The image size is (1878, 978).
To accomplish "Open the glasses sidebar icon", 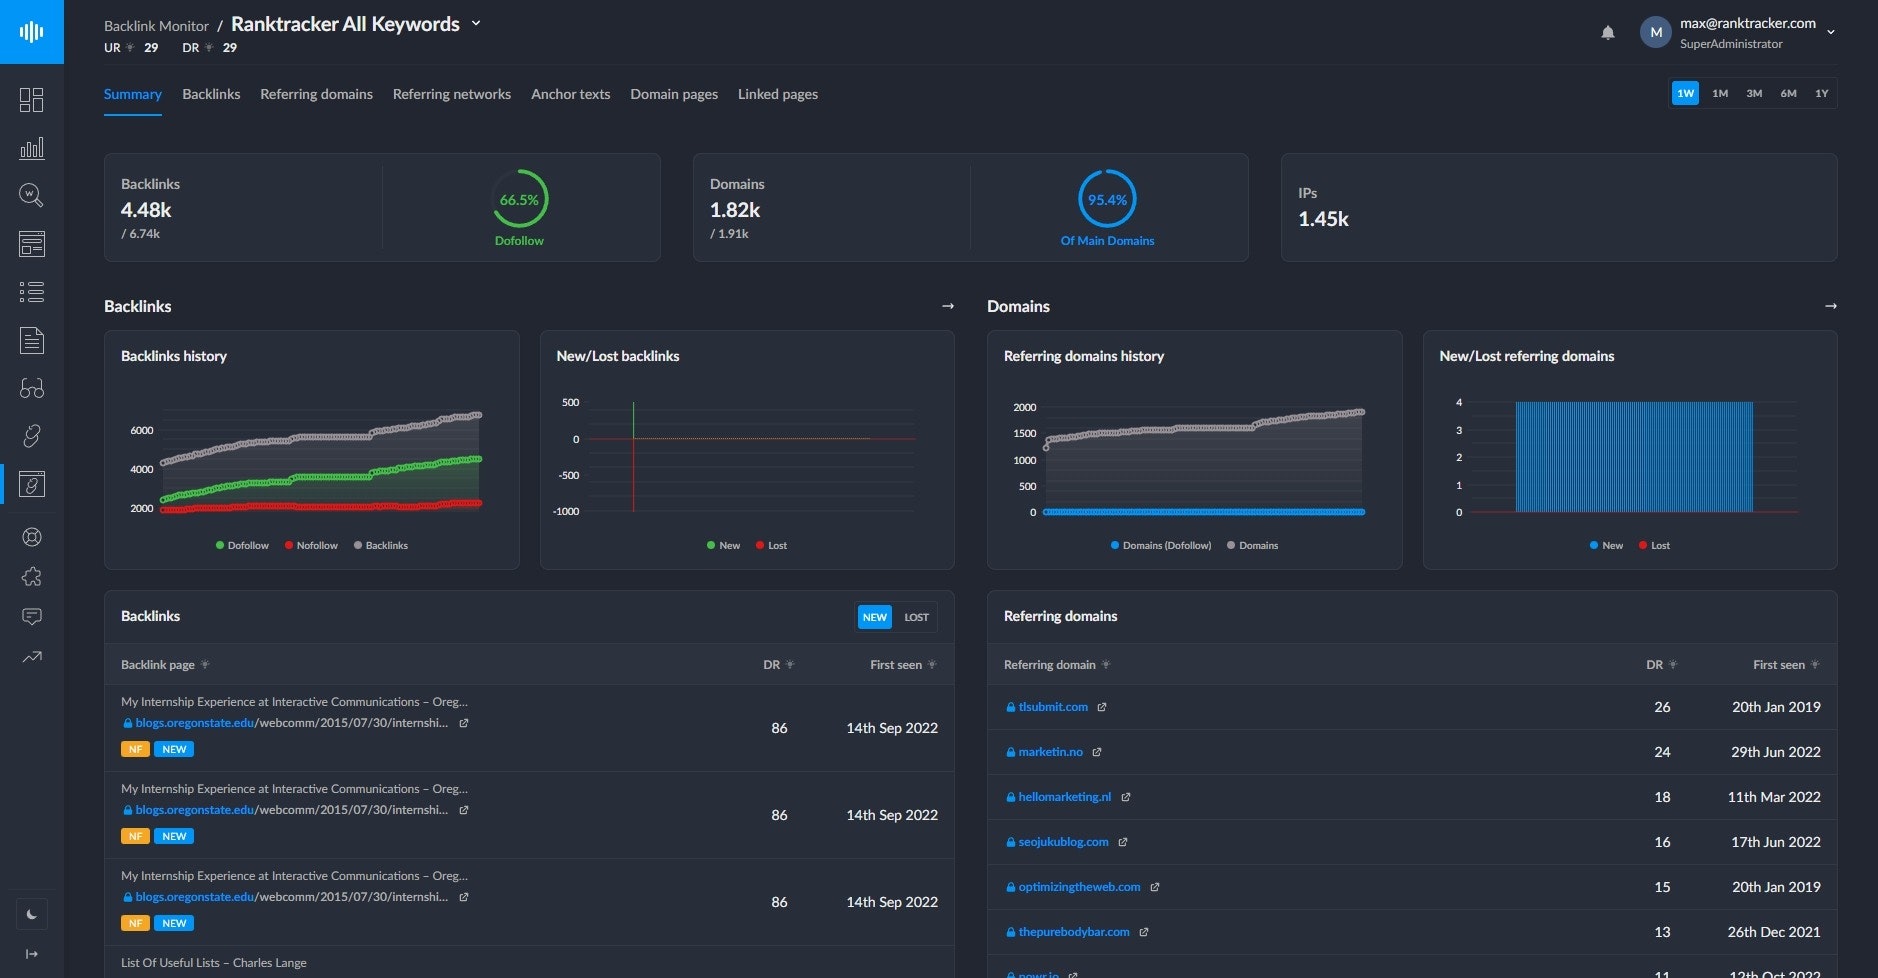I will (32, 388).
